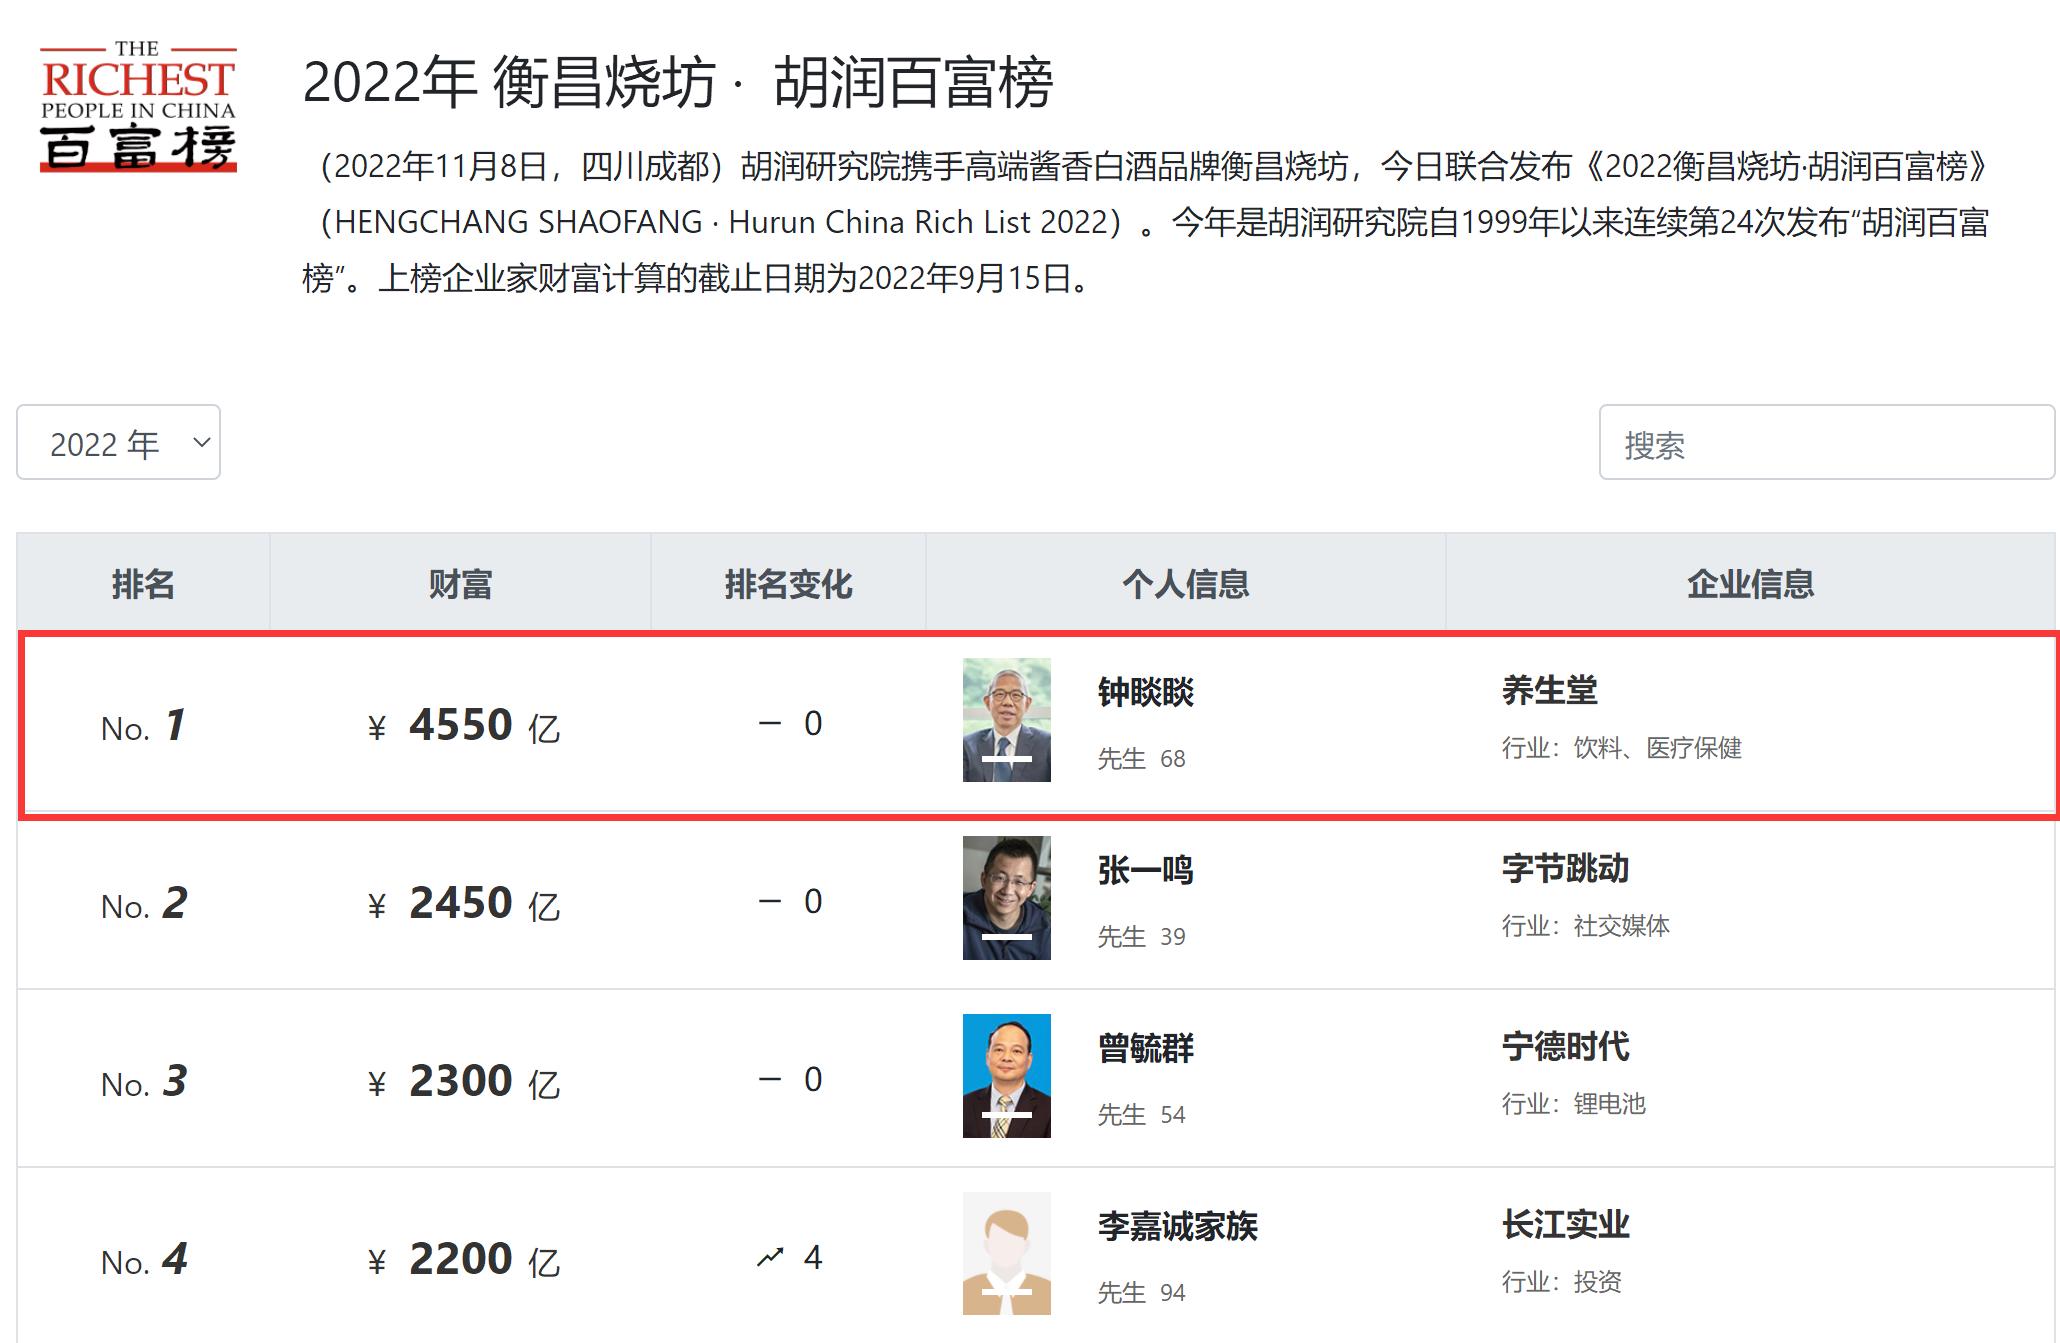Image resolution: width=2060 pixels, height=1343 pixels.
Task: Select 2022 年 from the year picker
Action: pyautogui.click(x=100, y=443)
